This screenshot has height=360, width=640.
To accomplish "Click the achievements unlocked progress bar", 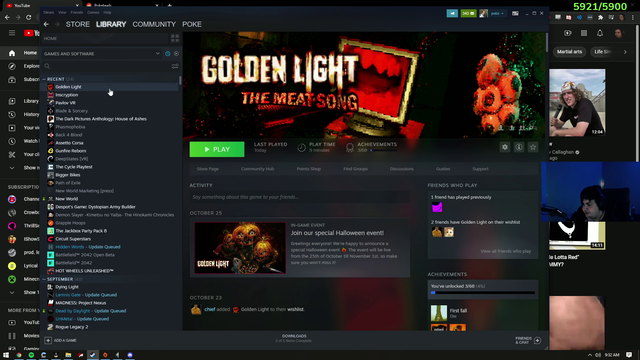I will [483, 293].
